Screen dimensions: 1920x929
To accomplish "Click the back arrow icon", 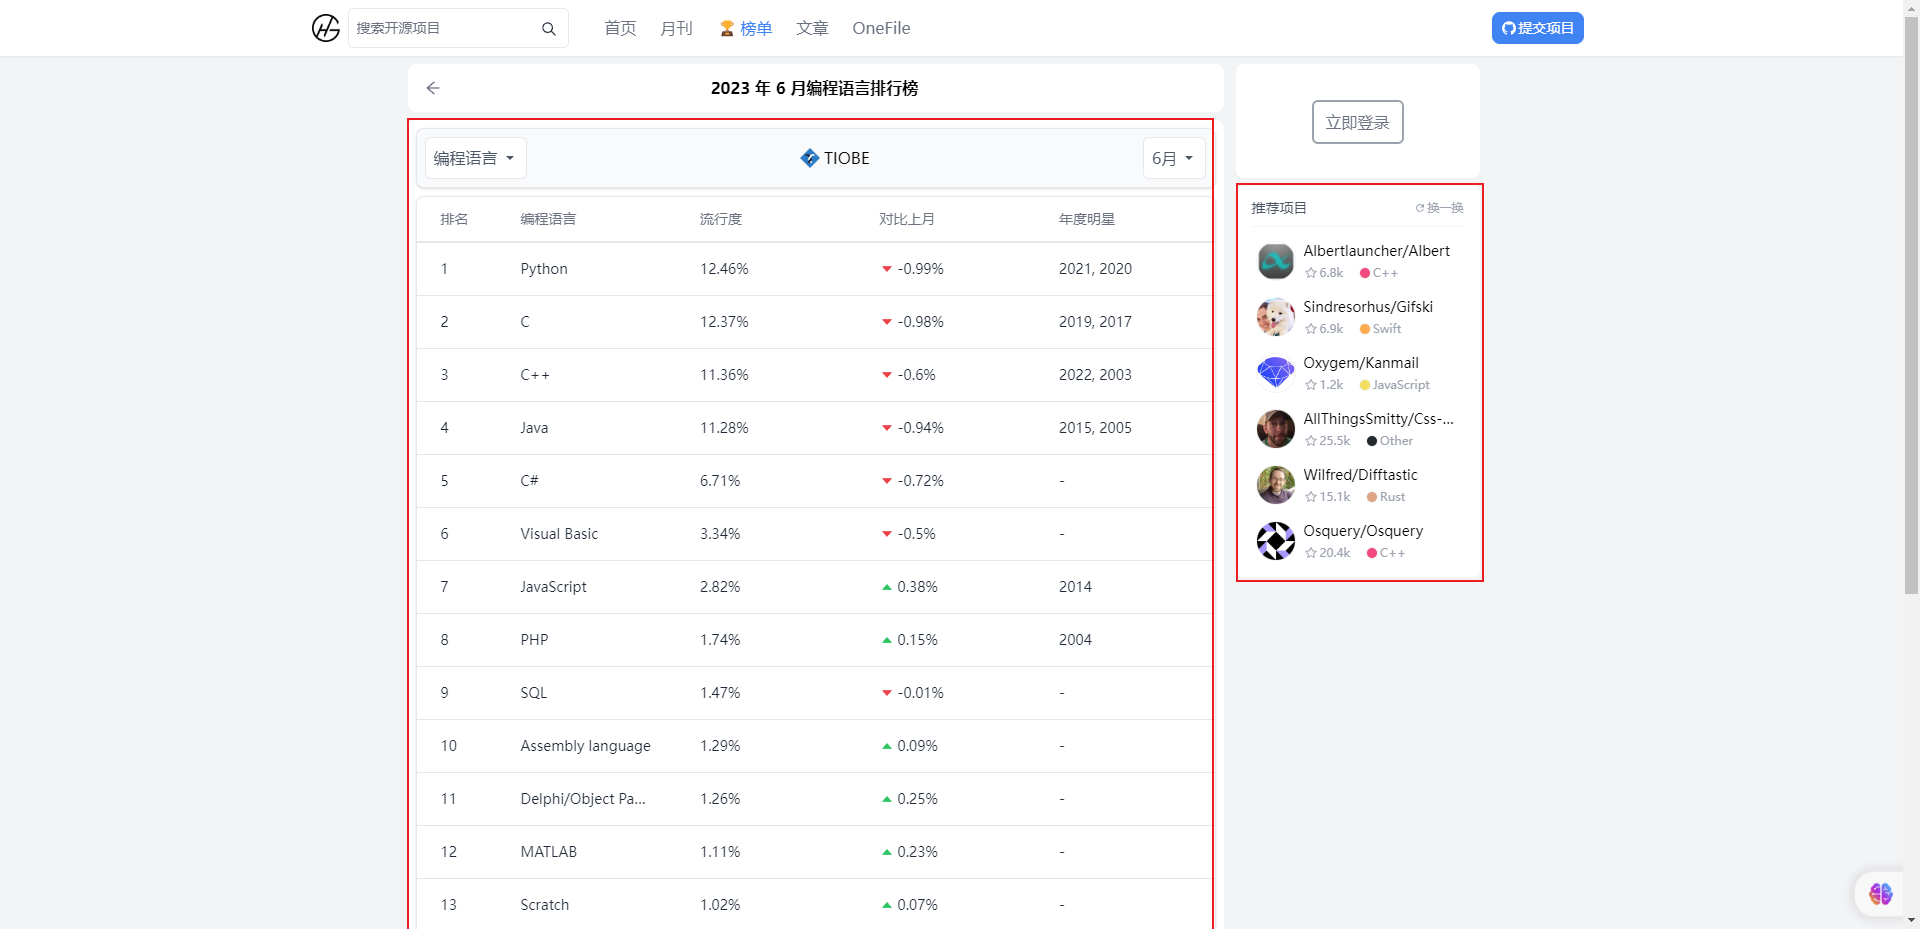I will coord(433,88).
